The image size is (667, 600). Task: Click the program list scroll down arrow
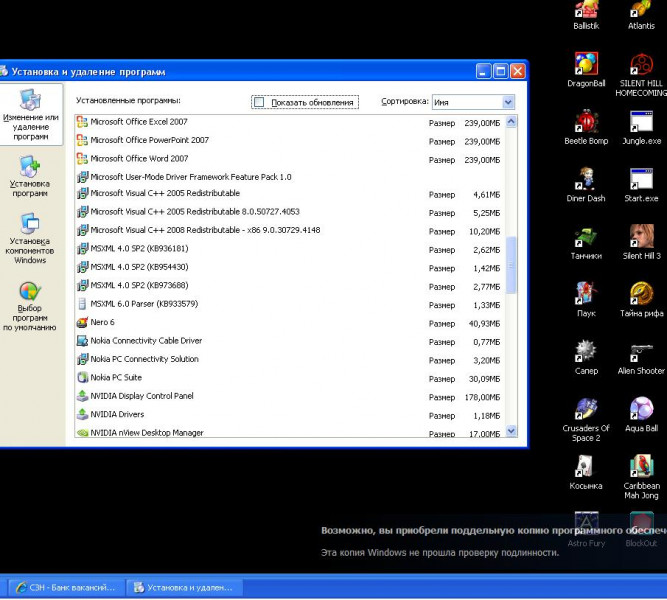tap(511, 431)
